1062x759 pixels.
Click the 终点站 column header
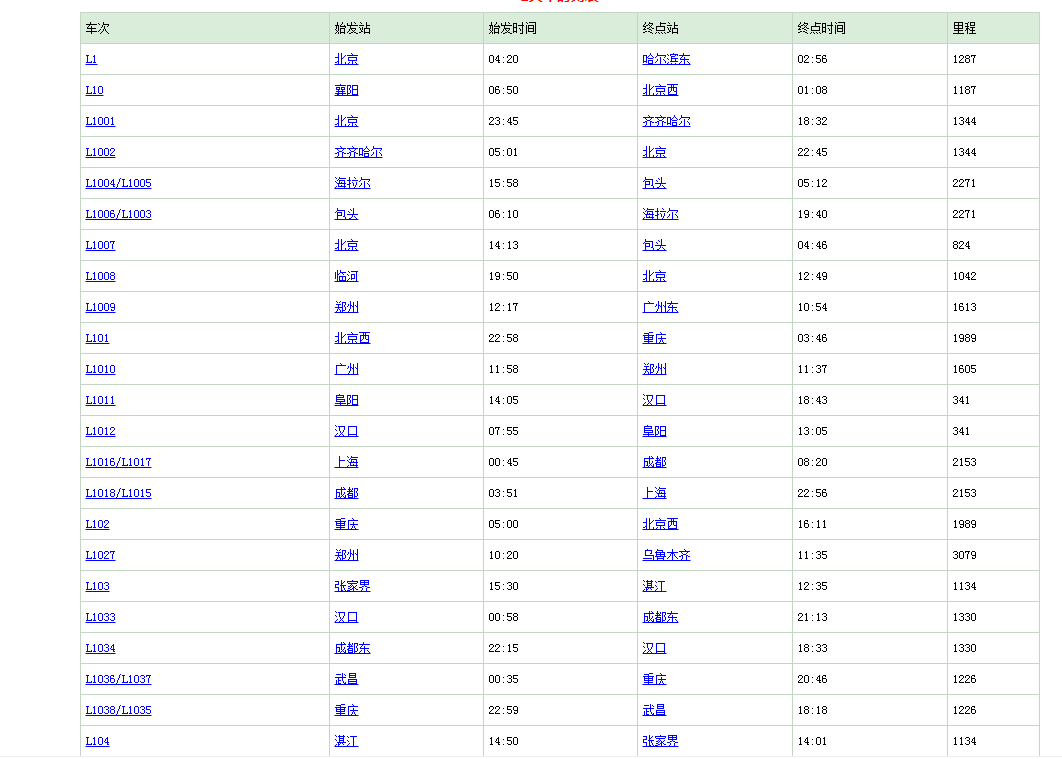coord(660,28)
